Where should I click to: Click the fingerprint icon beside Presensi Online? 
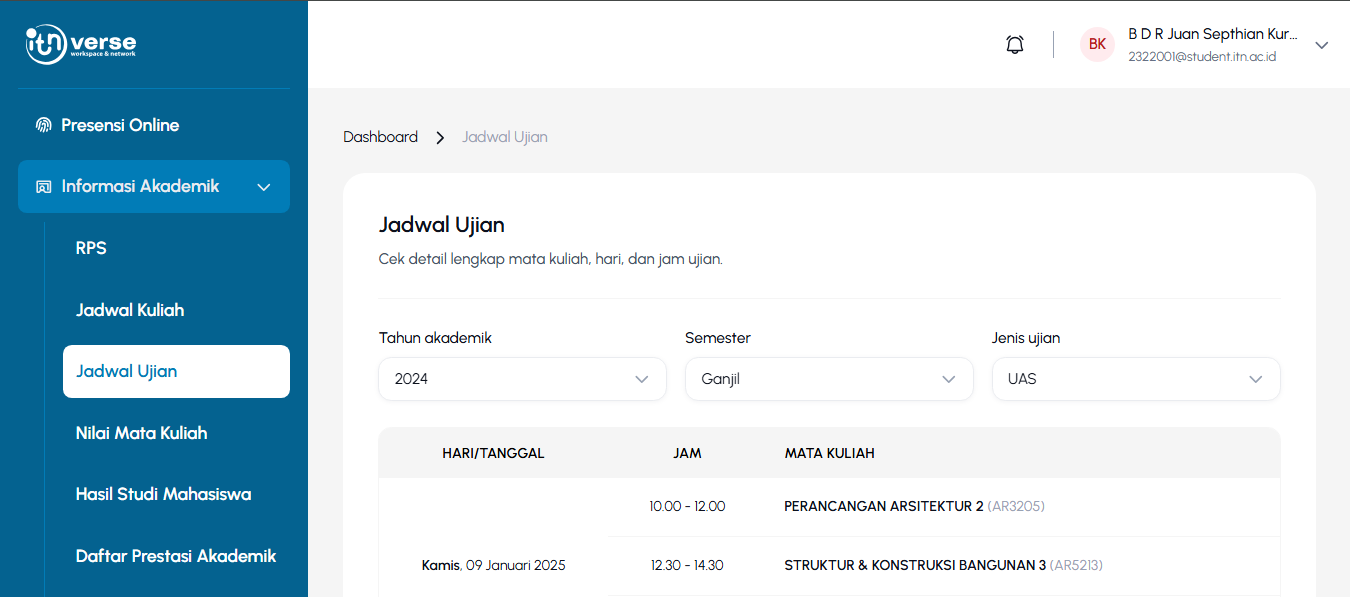point(43,125)
